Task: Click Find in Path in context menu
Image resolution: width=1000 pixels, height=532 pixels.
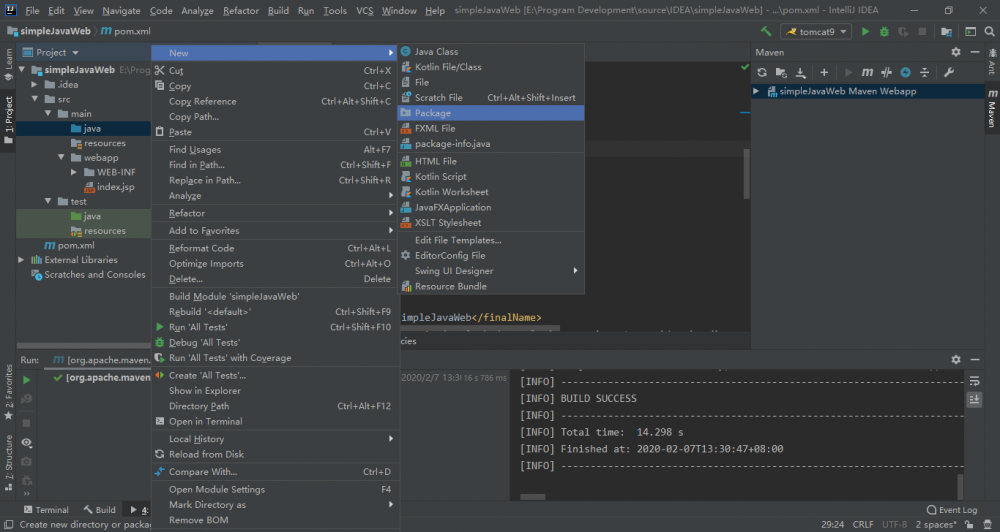Action: pyautogui.click(x=275, y=165)
